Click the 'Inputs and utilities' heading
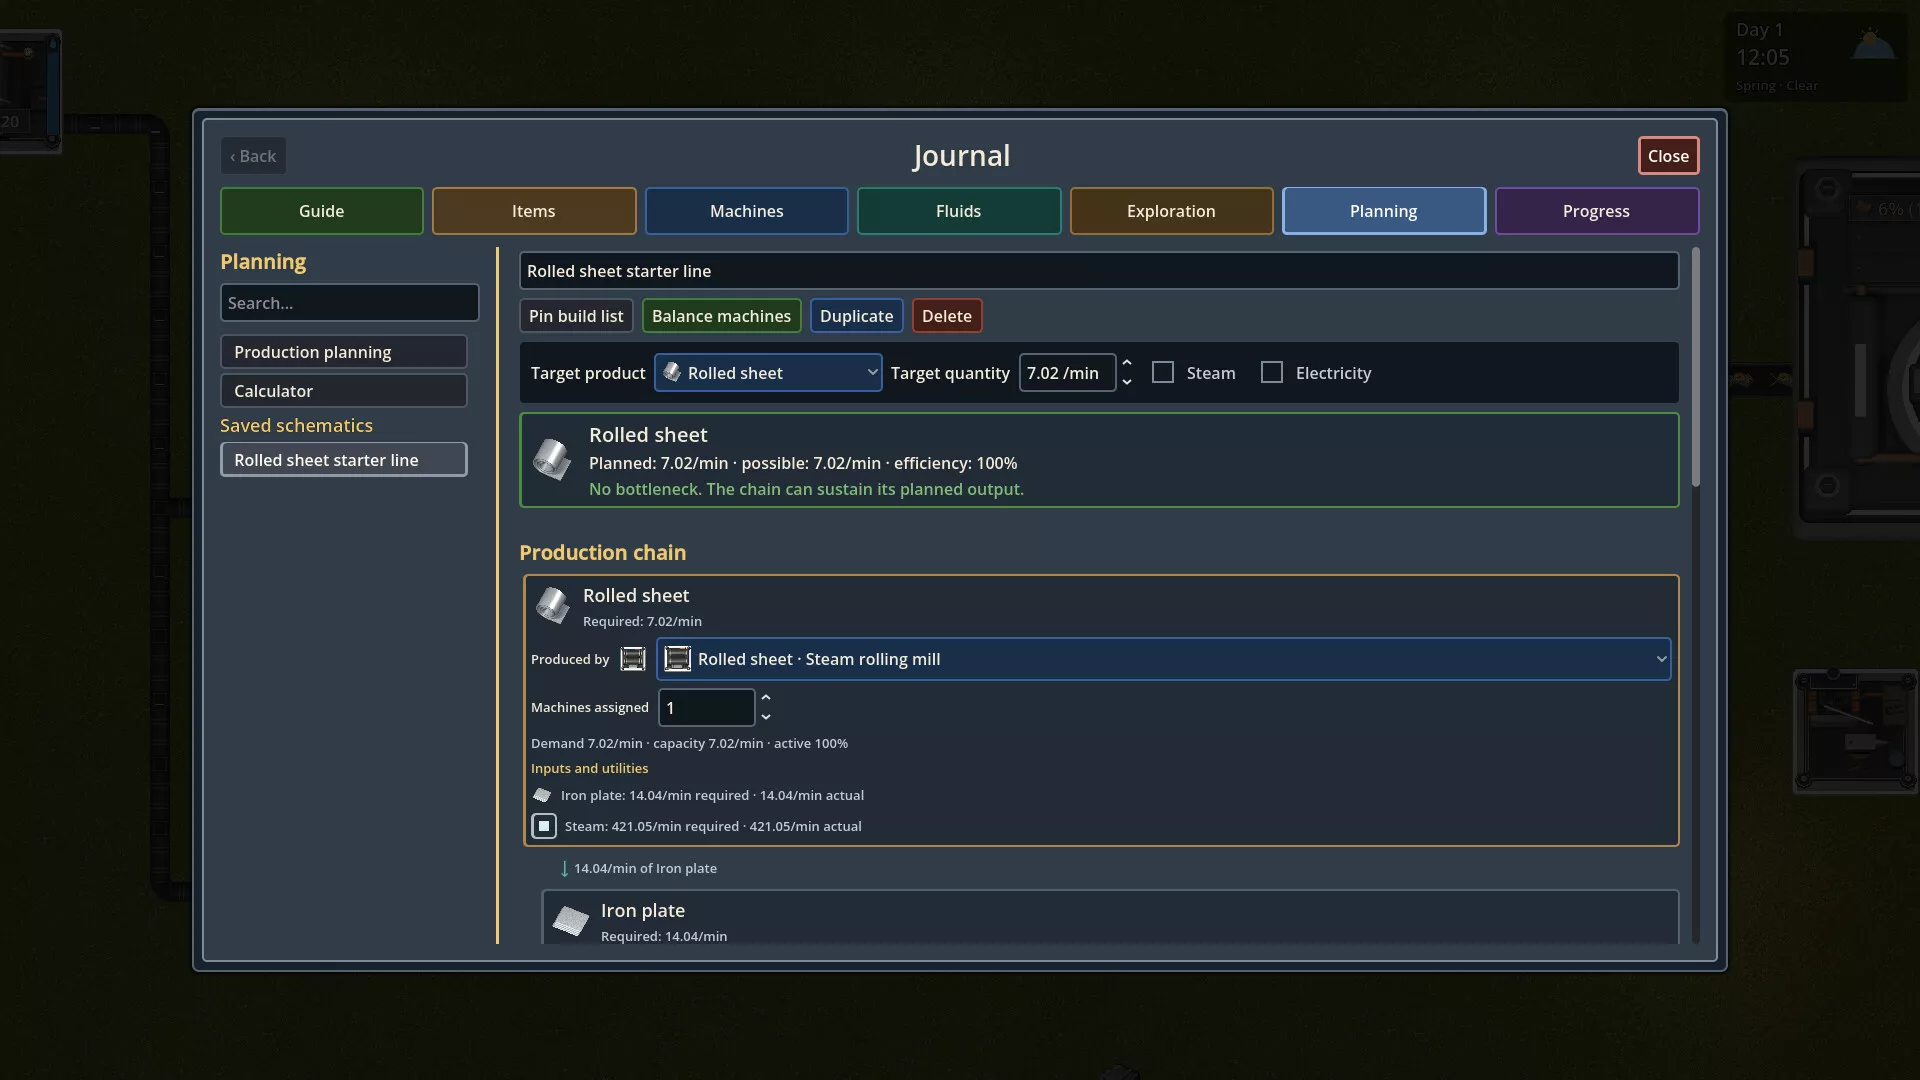The width and height of the screenshot is (1920, 1080). click(589, 768)
